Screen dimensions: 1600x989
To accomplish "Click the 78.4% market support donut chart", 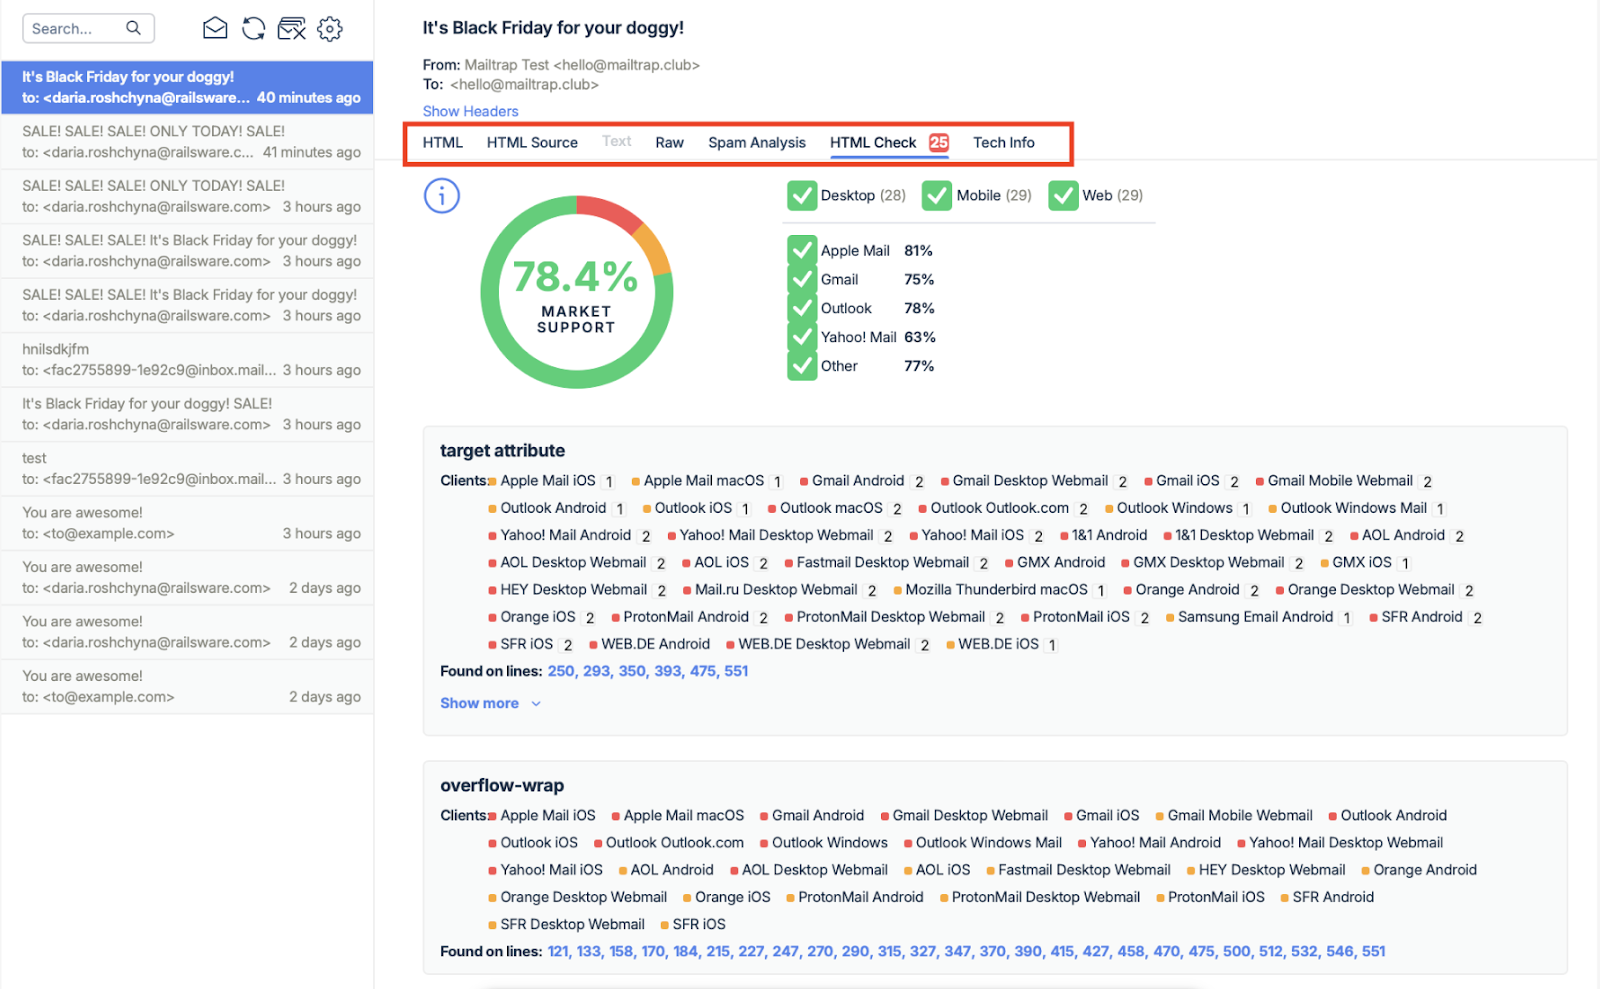I will pos(577,292).
